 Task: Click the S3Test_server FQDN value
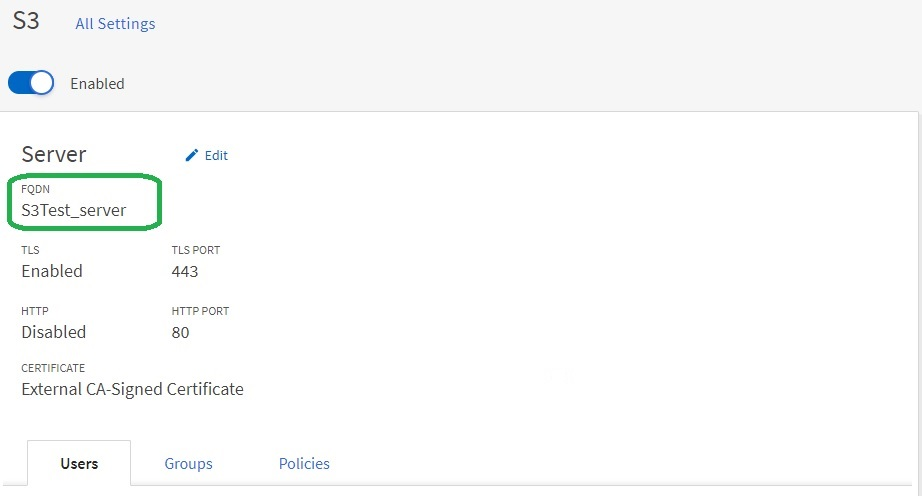click(x=74, y=210)
